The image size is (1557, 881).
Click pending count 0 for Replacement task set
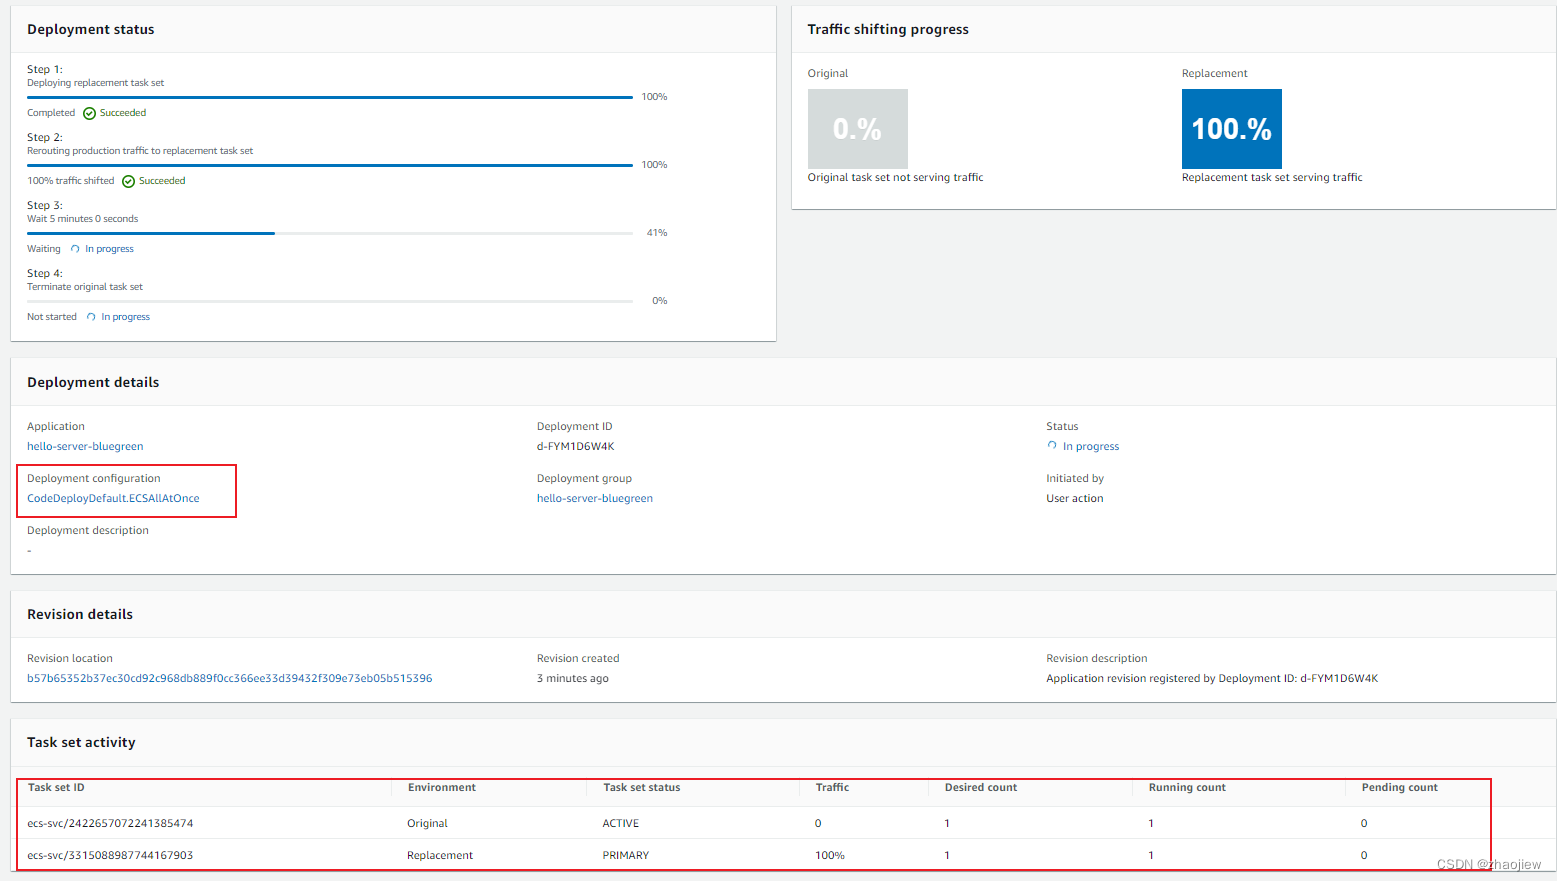click(x=1364, y=856)
